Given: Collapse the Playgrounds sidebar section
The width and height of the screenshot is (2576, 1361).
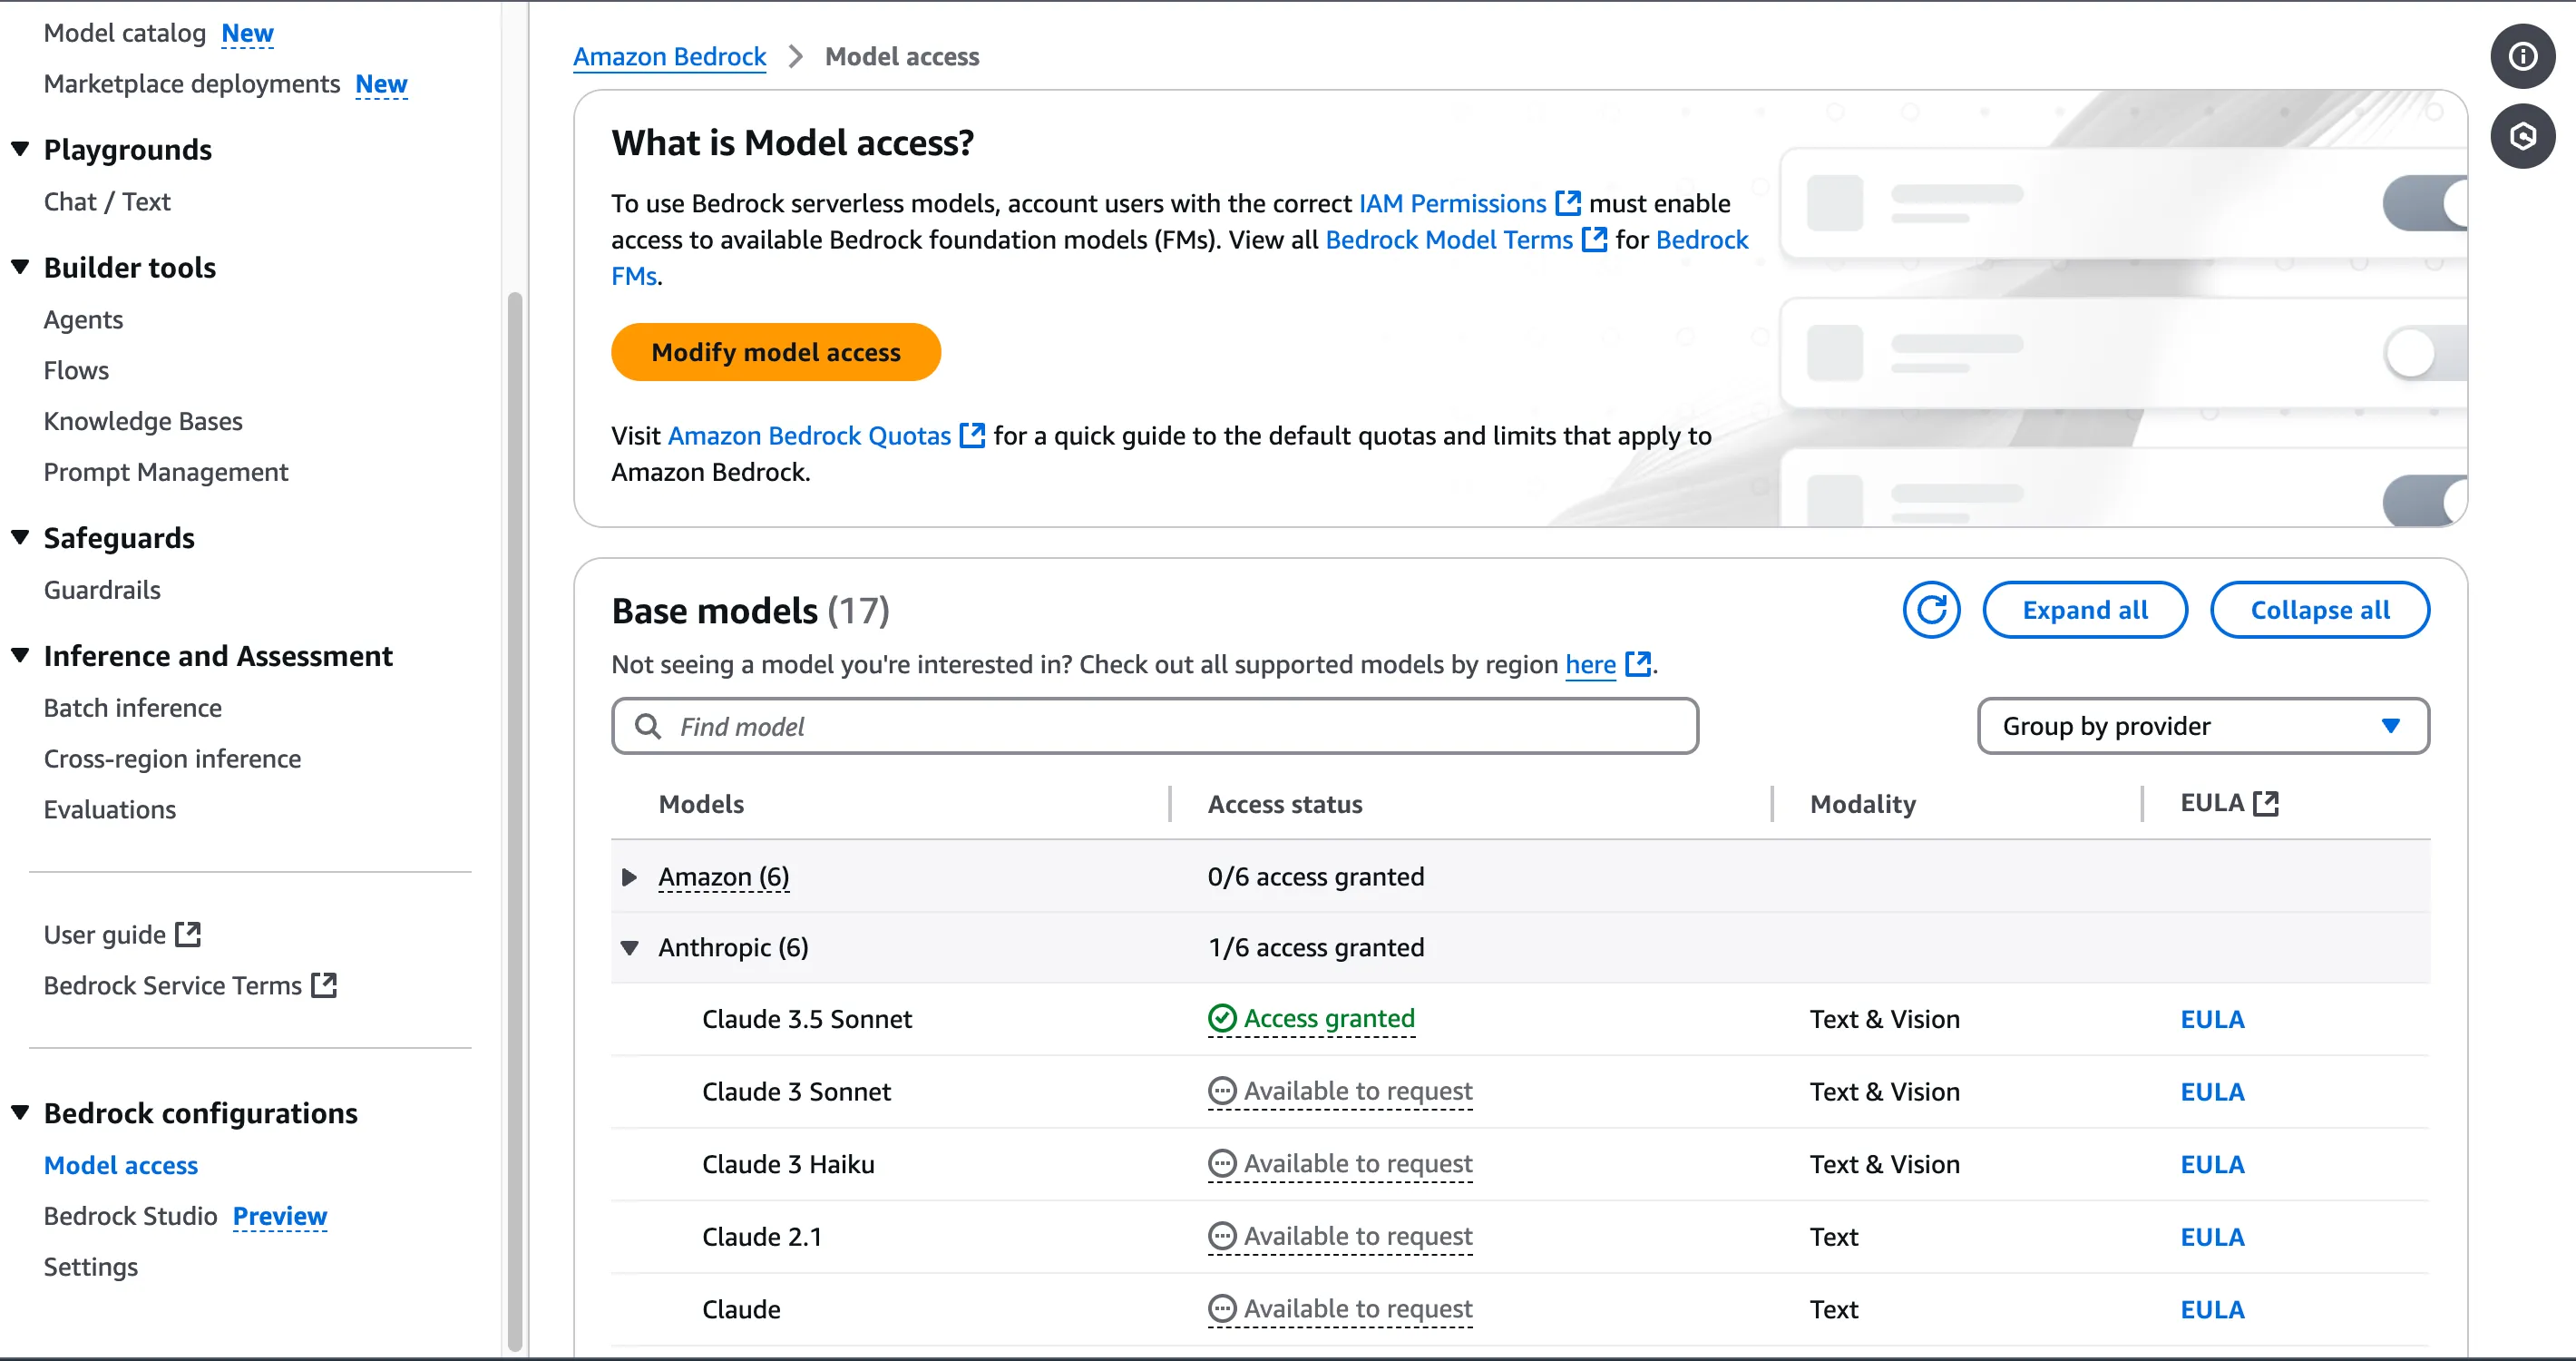Looking at the screenshot, I should click(x=20, y=150).
